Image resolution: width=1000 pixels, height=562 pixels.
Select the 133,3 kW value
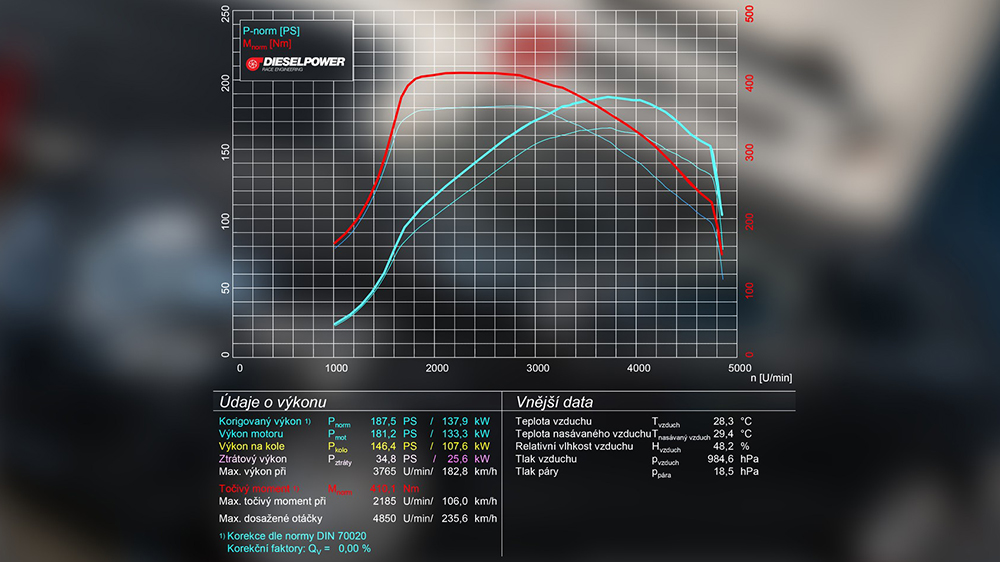pyautogui.click(x=466, y=434)
